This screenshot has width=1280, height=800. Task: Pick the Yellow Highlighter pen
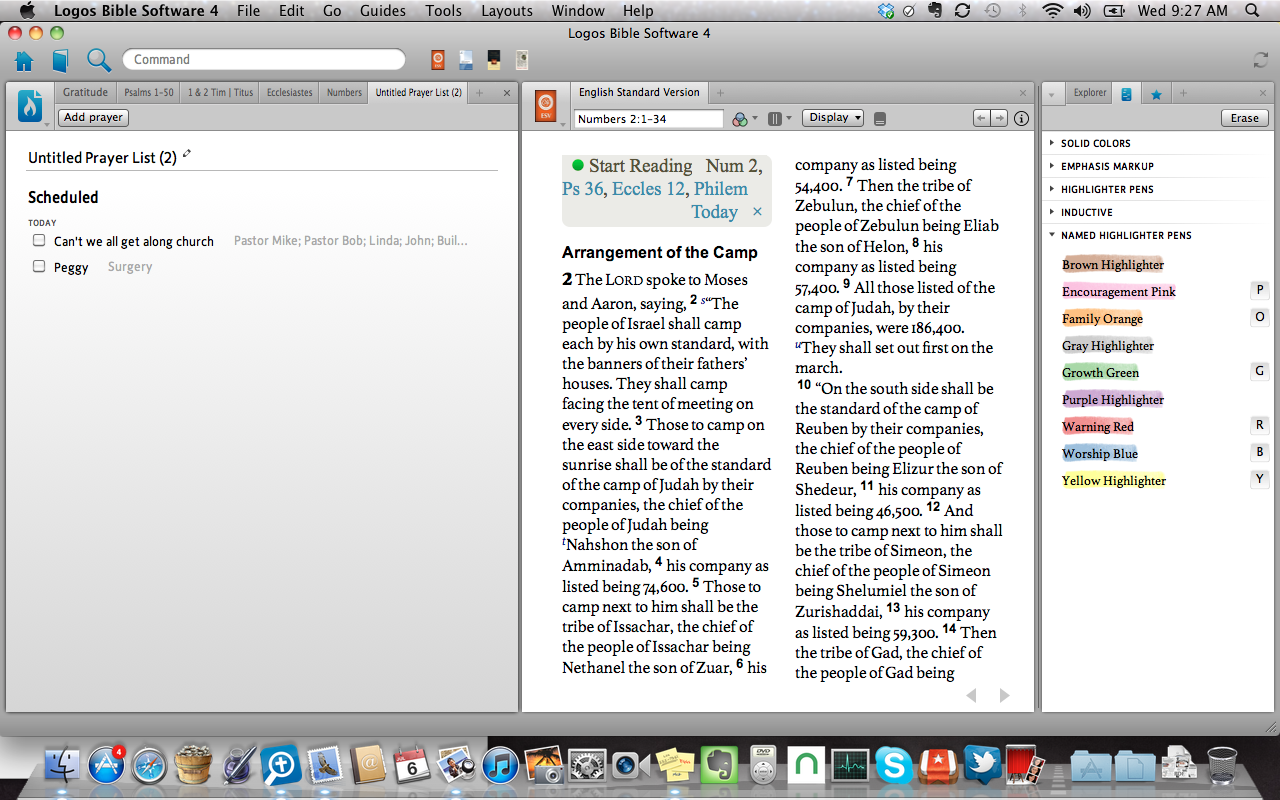click(1114, 481)
